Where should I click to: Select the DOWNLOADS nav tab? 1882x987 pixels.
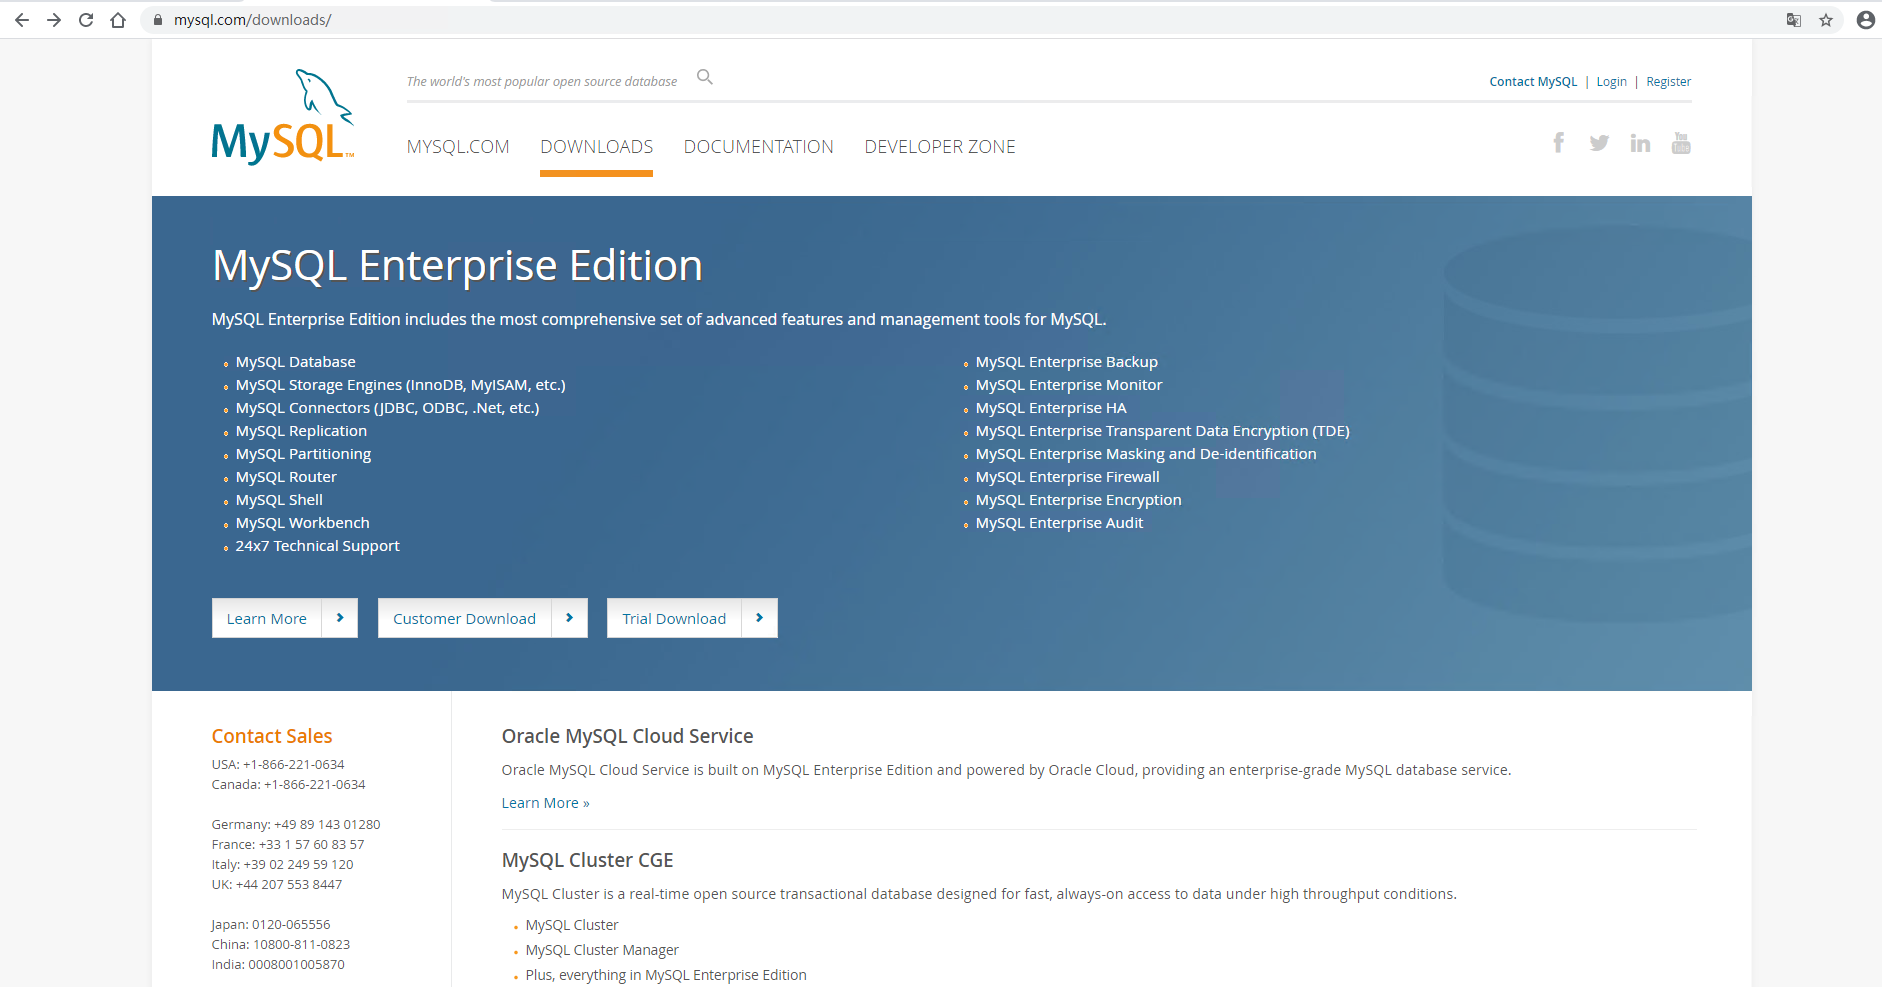click(596, 147)
